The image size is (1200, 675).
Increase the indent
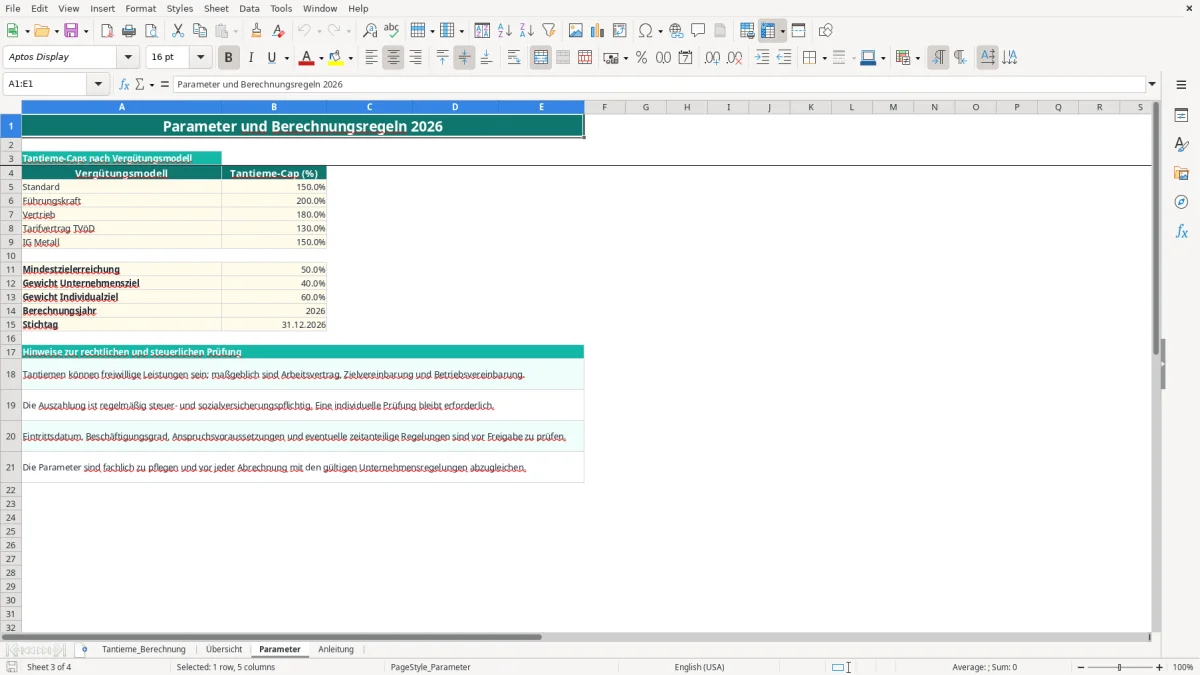tap(762, 58)
